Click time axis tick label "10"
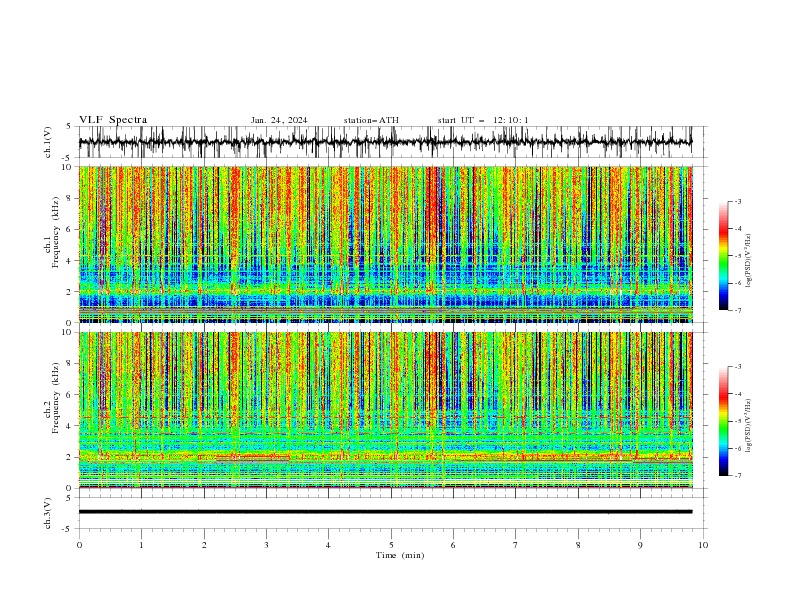 coord(703,545)
